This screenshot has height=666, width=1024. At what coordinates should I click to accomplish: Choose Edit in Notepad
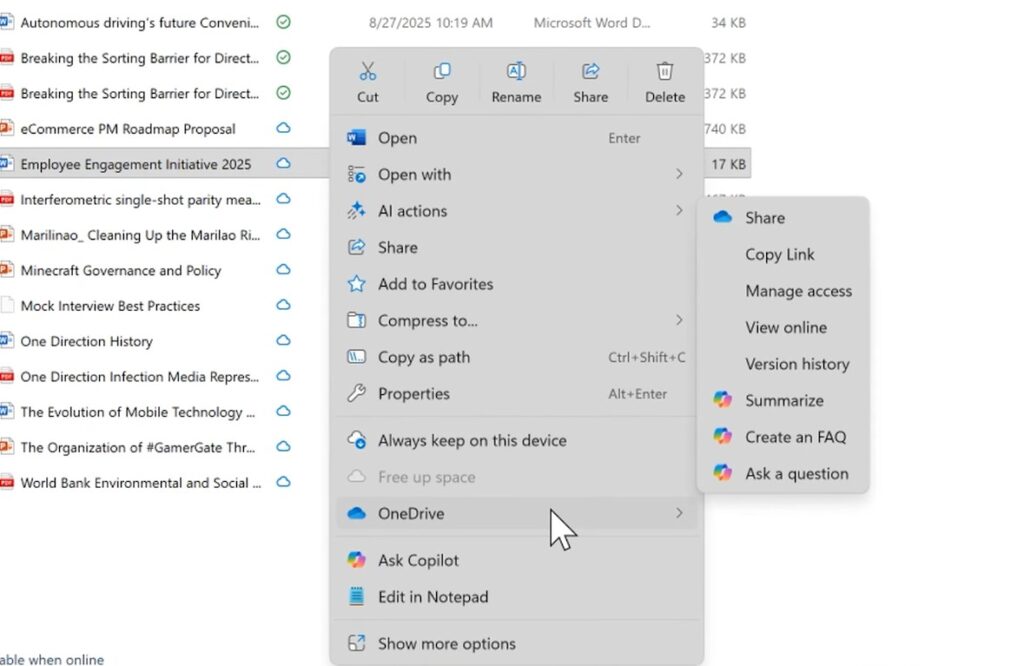(x=433, y=596)
